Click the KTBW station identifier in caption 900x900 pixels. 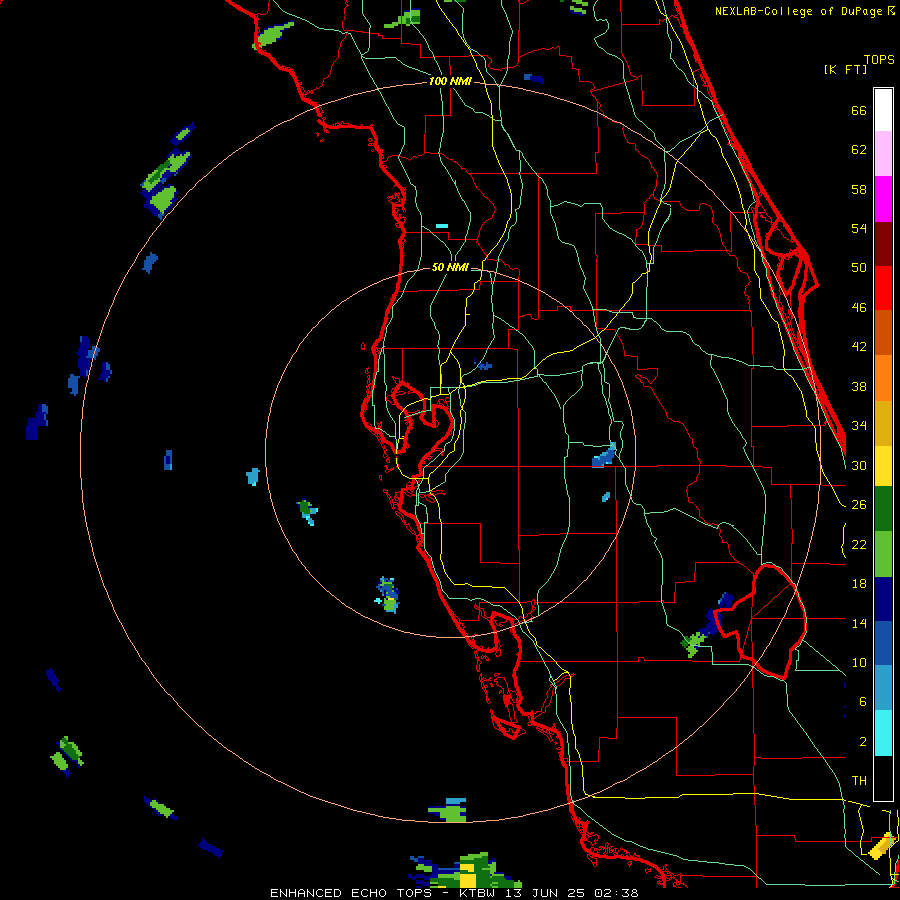coord(477,893)
